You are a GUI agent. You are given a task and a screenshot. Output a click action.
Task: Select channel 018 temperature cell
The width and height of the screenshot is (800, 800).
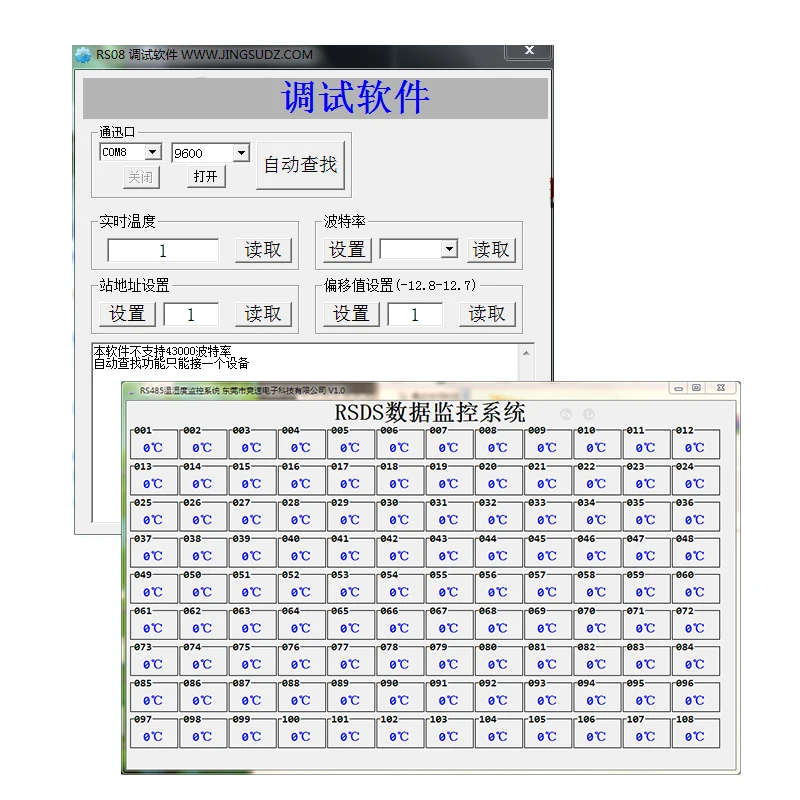point(399,481)
